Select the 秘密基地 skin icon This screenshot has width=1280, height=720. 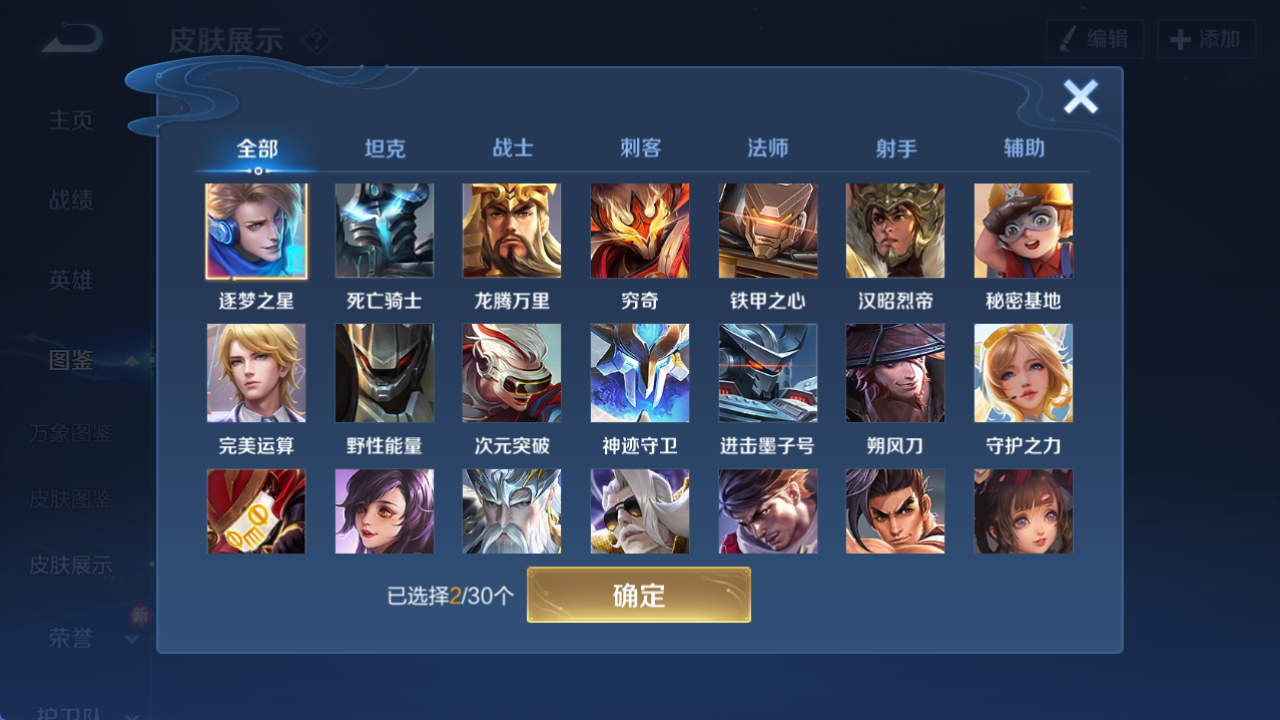1024,231
